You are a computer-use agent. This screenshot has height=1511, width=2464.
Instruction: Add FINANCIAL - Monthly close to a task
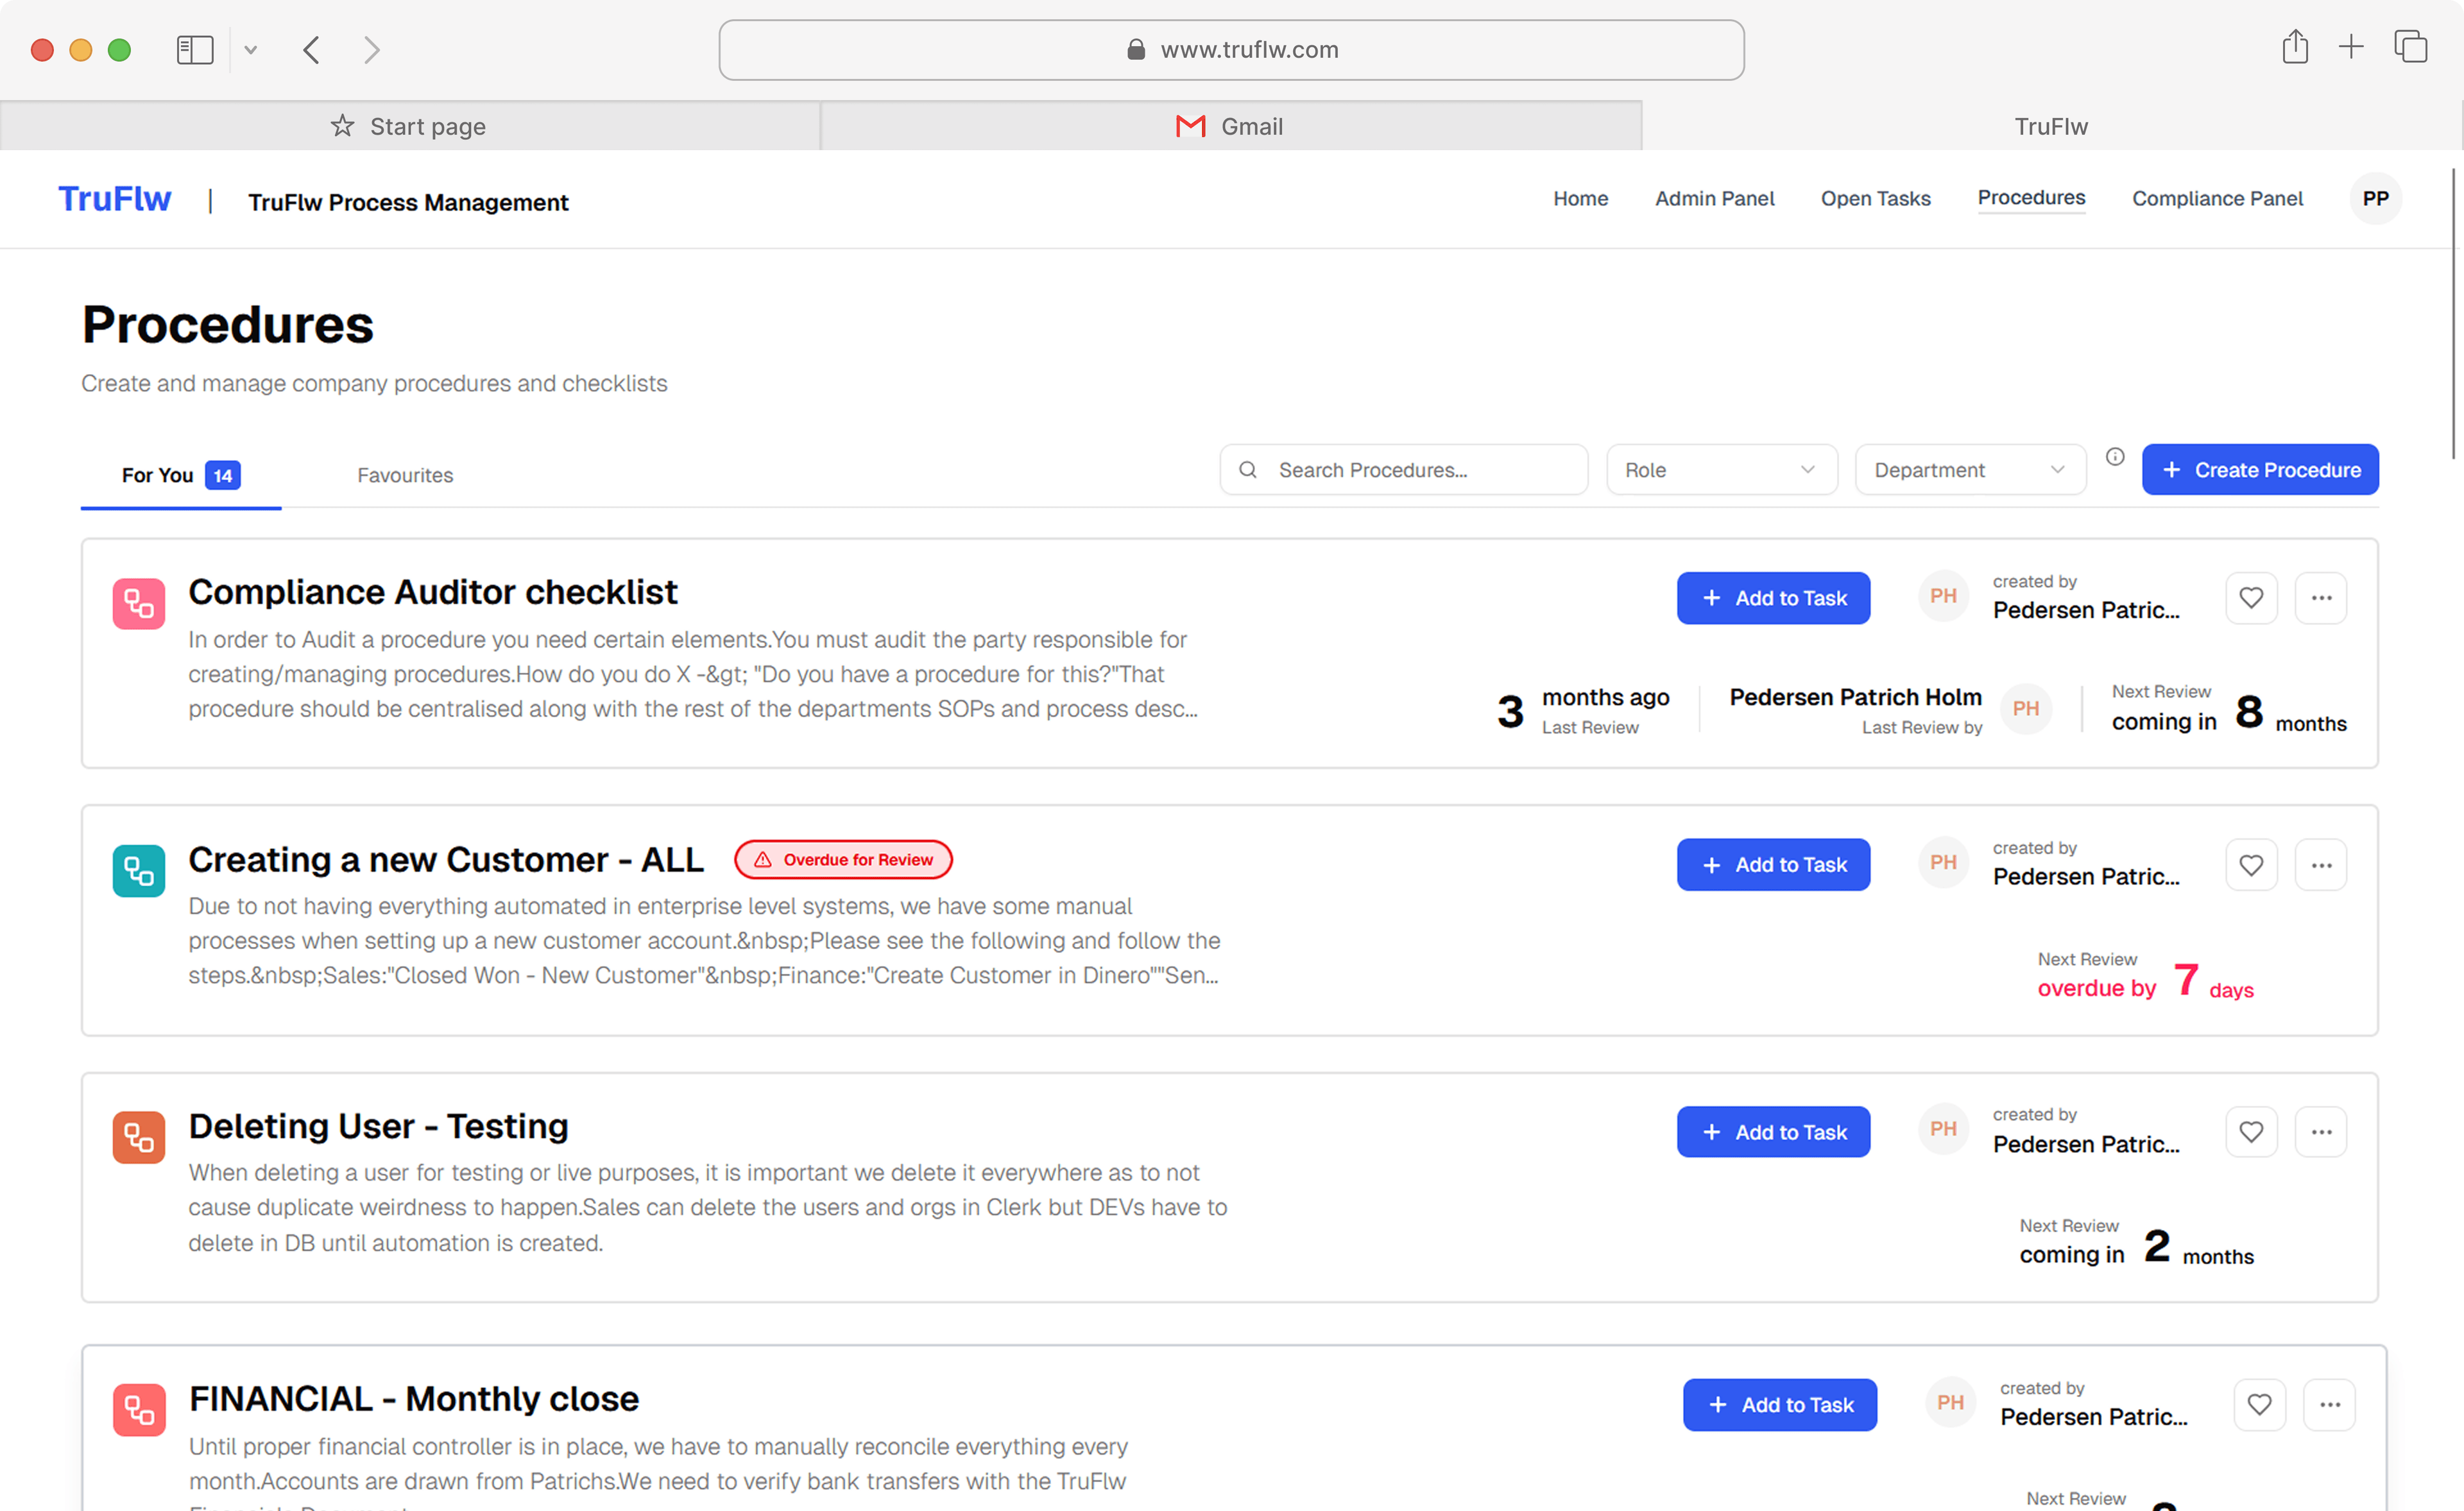coord(1779,1405)
